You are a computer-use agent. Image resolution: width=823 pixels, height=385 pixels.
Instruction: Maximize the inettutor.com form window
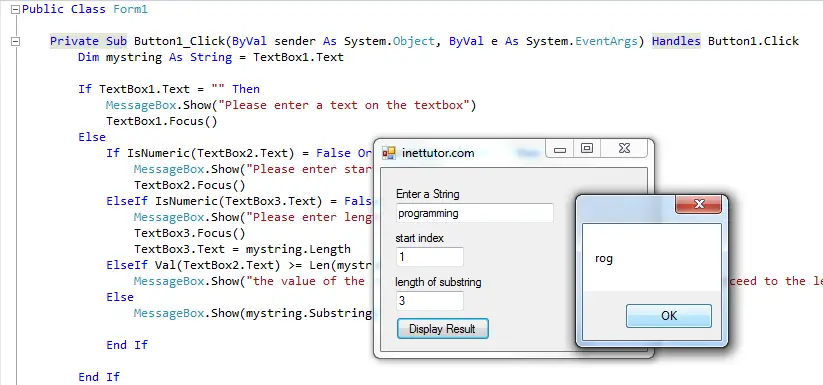click(587, 149)
